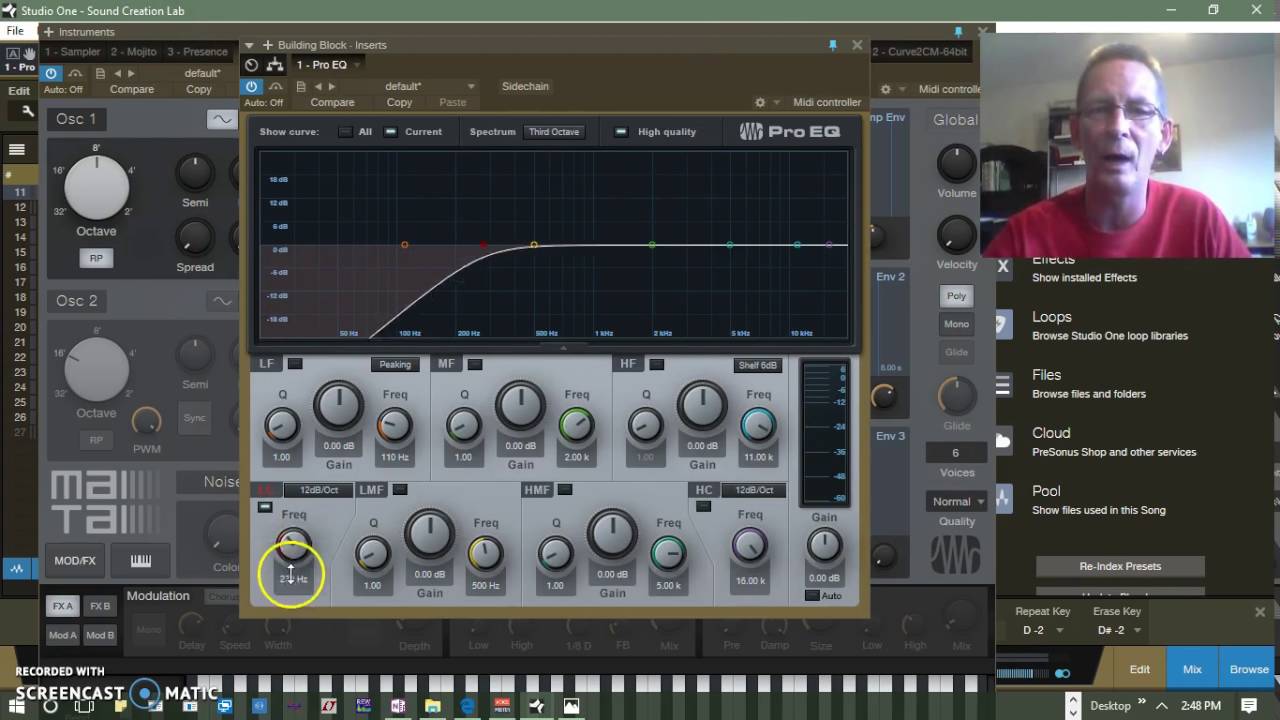
Task: Click the Pro EQ automation mode icon
Action: pyautogui.click(x=274, y=86)
